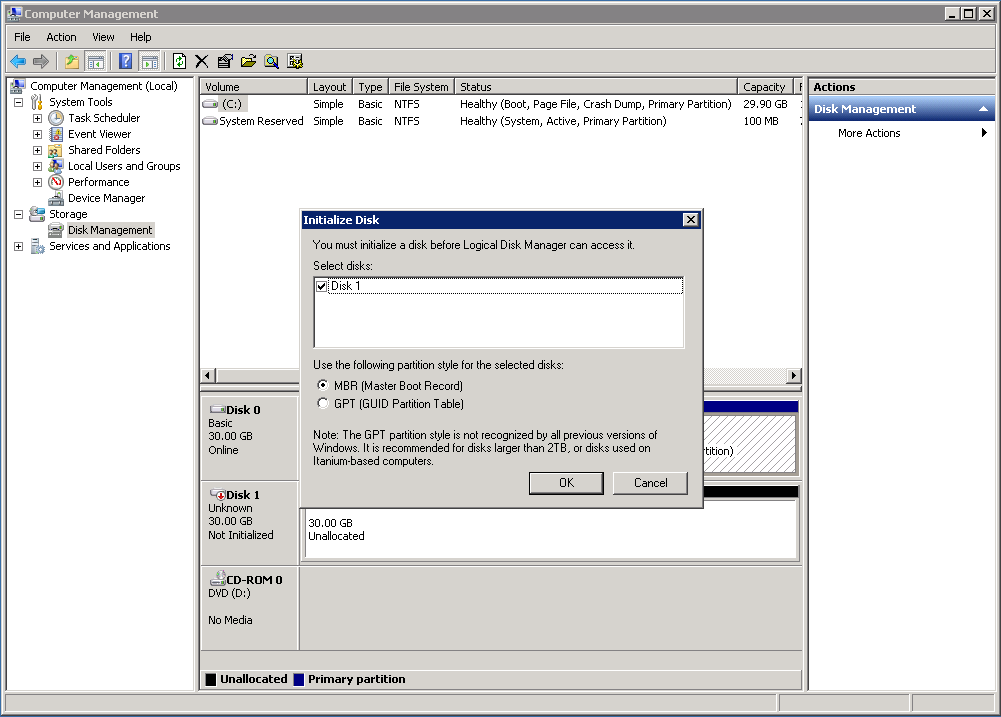Viewport: 1001px width, 717px height.
Task: Open Help with the question mark icon
Action: (x=126, y=61)
